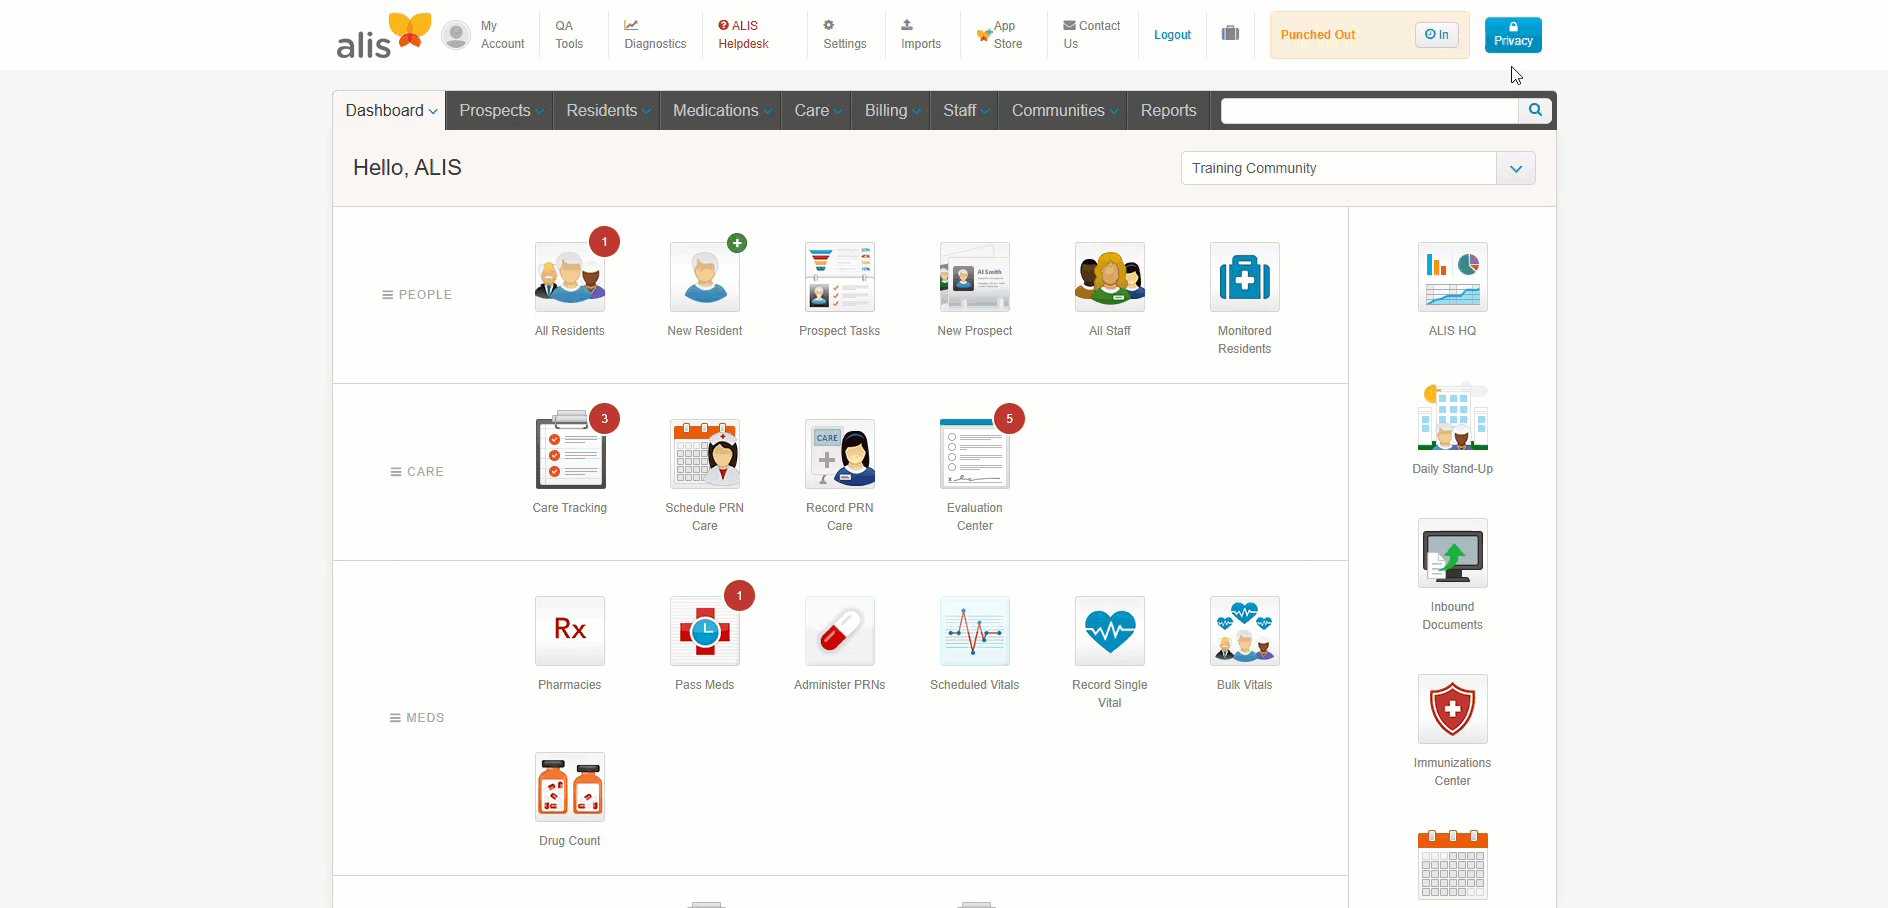Viewport: 1888px width, 908px height.
Task: Open the Immunizations Center shield icon
Action: pos(1453,709)
